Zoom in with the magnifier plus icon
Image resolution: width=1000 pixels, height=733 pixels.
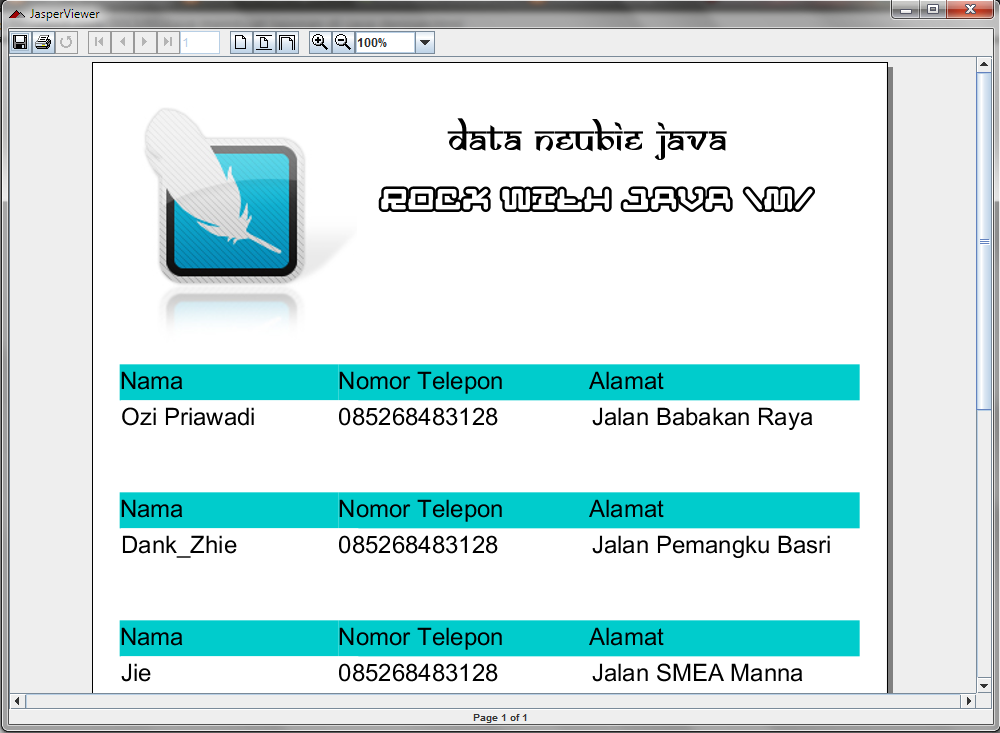point(320,43)
